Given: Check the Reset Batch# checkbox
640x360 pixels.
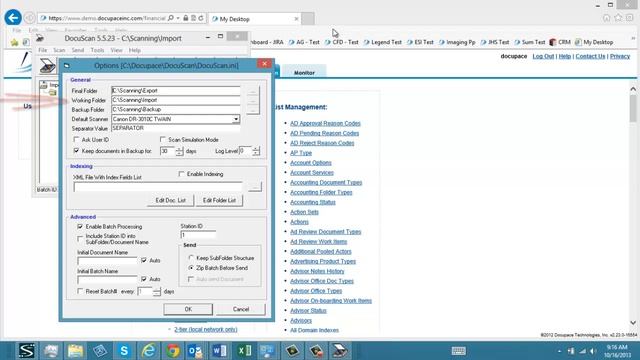Looking at the screenshot, I should click(x=80, y=291).
